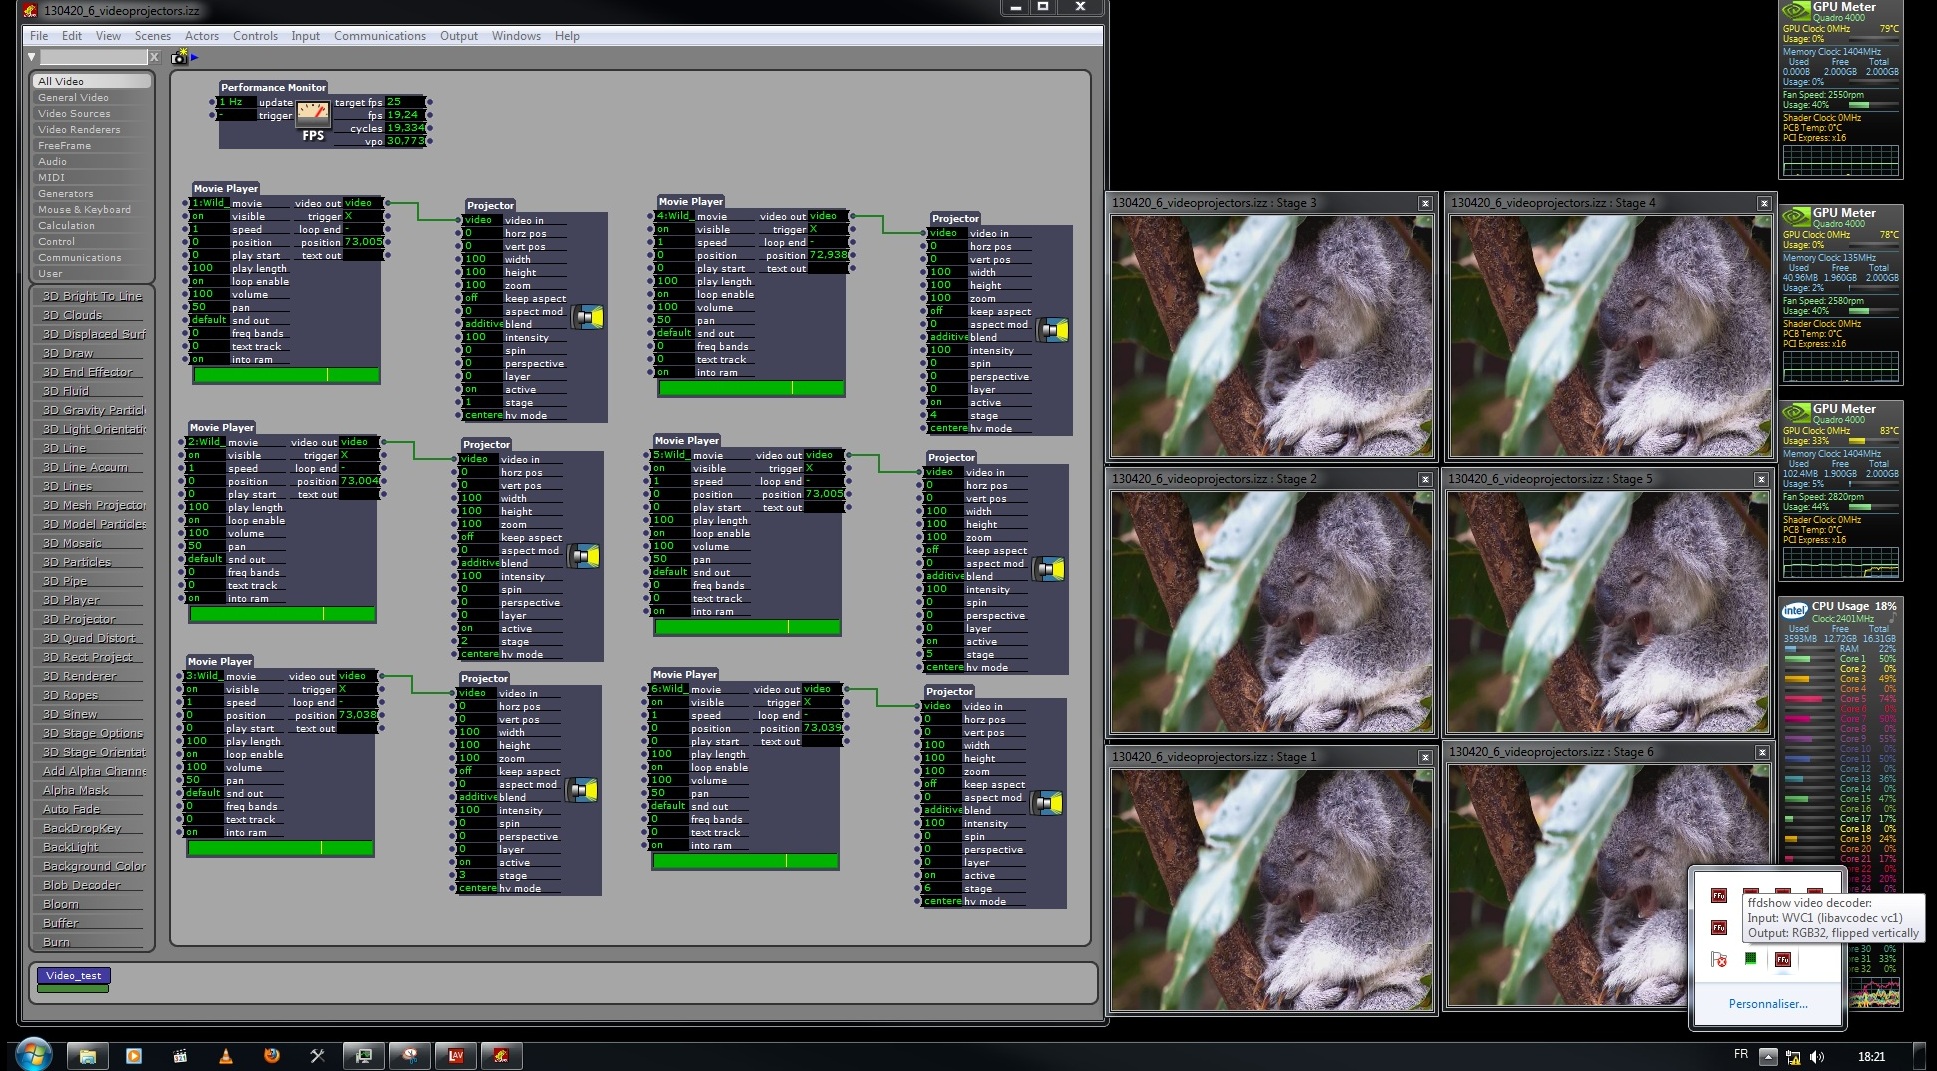
Task: Click the hammer and wrench tools taskbar icon
Action: 318,1056
